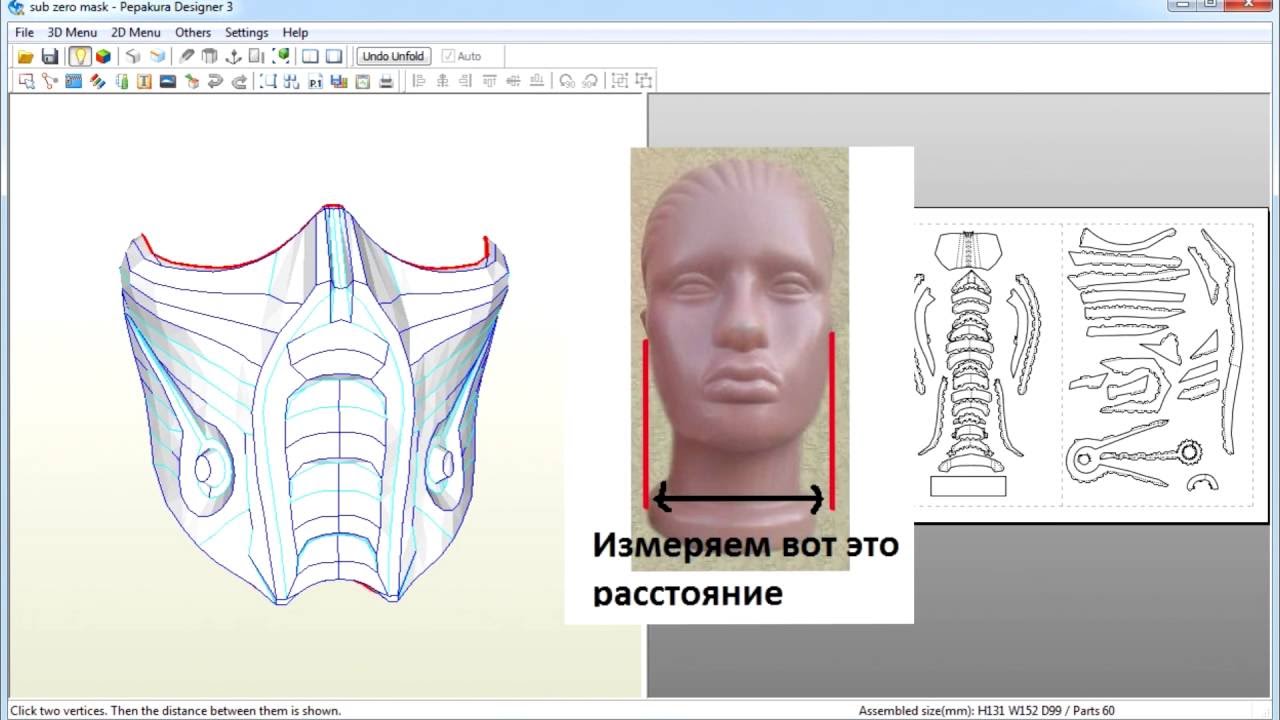Switch to the split-pane window layout icon
Image resolution: width=1280 pixels, height=720 pixels.
[x=310, y=56]
